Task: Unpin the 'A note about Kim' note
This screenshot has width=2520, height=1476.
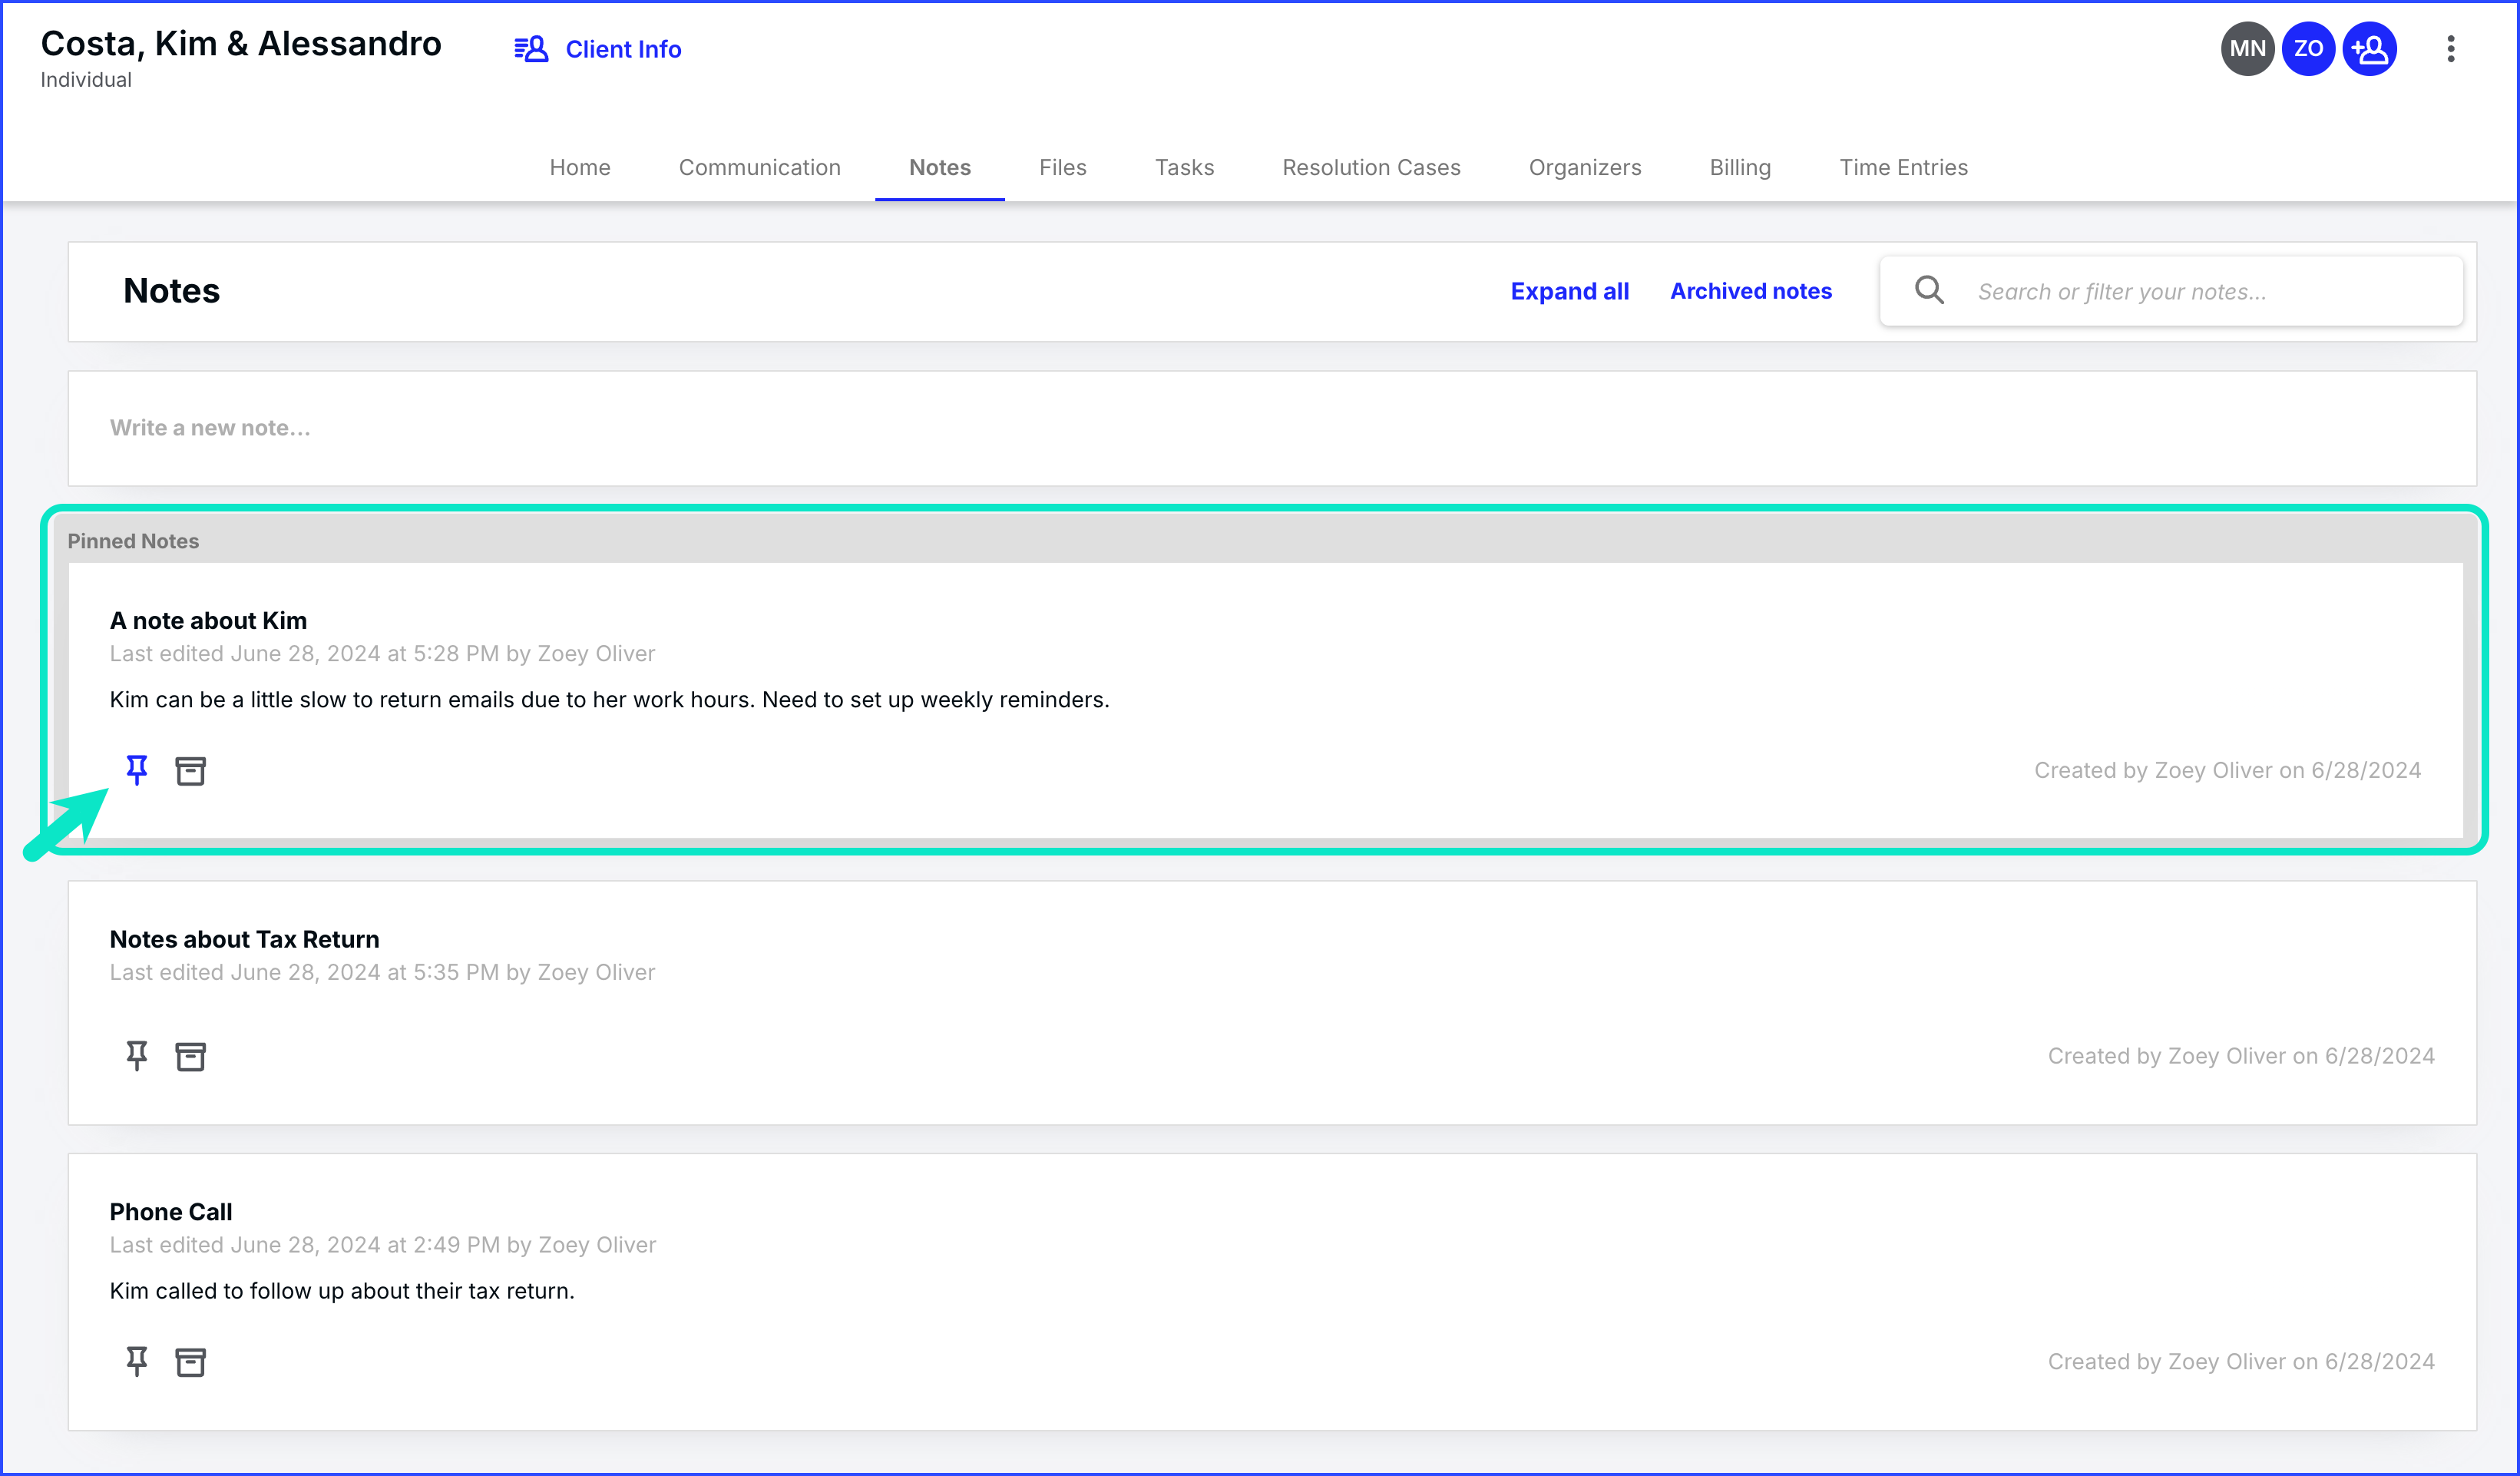Action: pos(137,769)
